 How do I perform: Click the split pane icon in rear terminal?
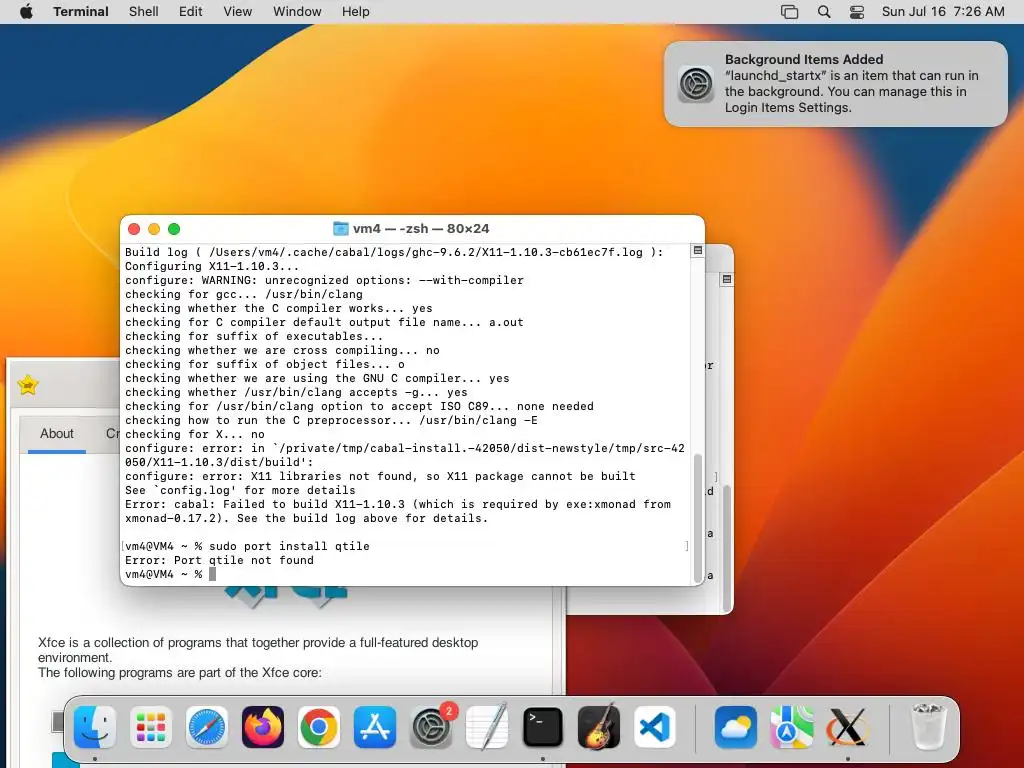[x=726, y=280]
